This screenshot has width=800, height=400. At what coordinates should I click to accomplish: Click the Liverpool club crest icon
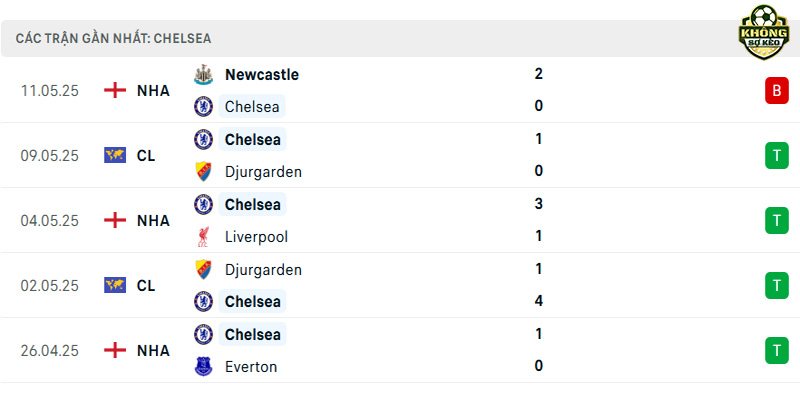pyautogui.click(x=204, y=237)
